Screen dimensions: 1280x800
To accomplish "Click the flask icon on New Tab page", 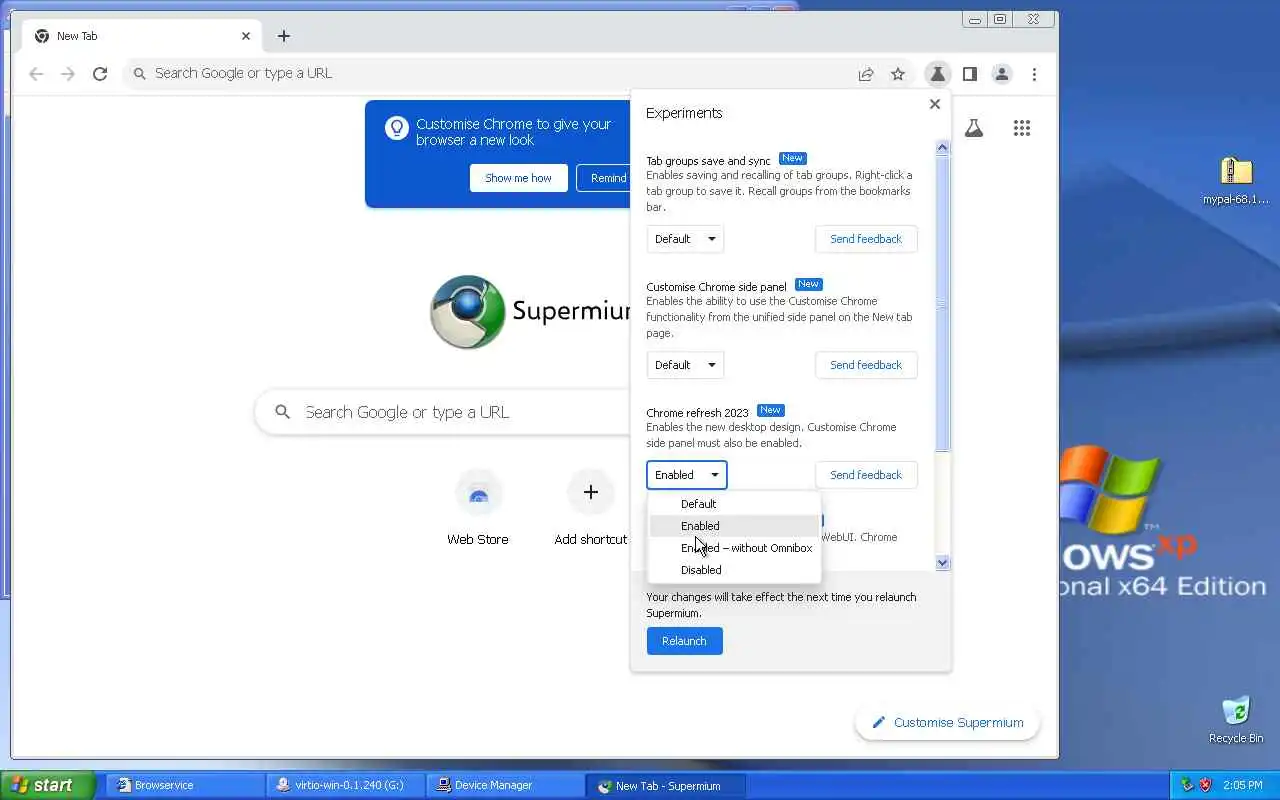I will 974,128.
